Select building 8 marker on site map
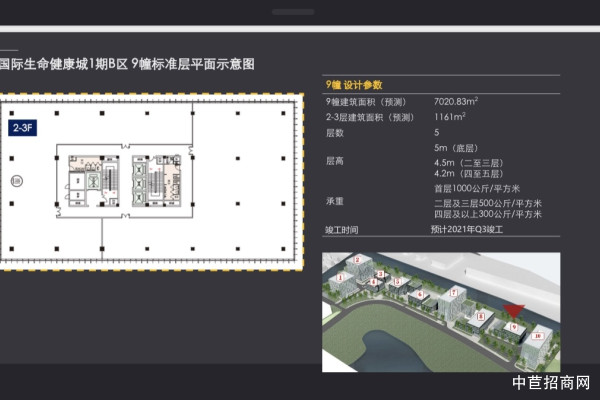600x400 pixels. click(x=481, y=317)
